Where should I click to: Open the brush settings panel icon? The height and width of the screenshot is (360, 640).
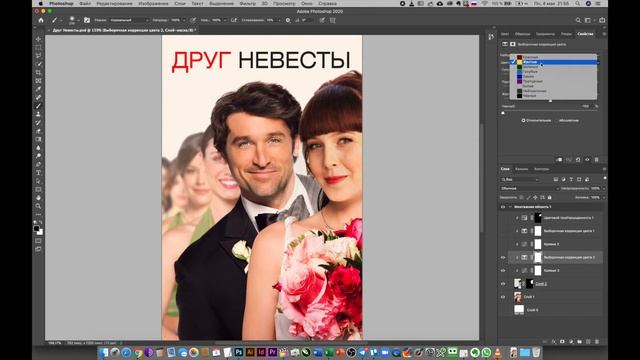(x=87, y=20)
